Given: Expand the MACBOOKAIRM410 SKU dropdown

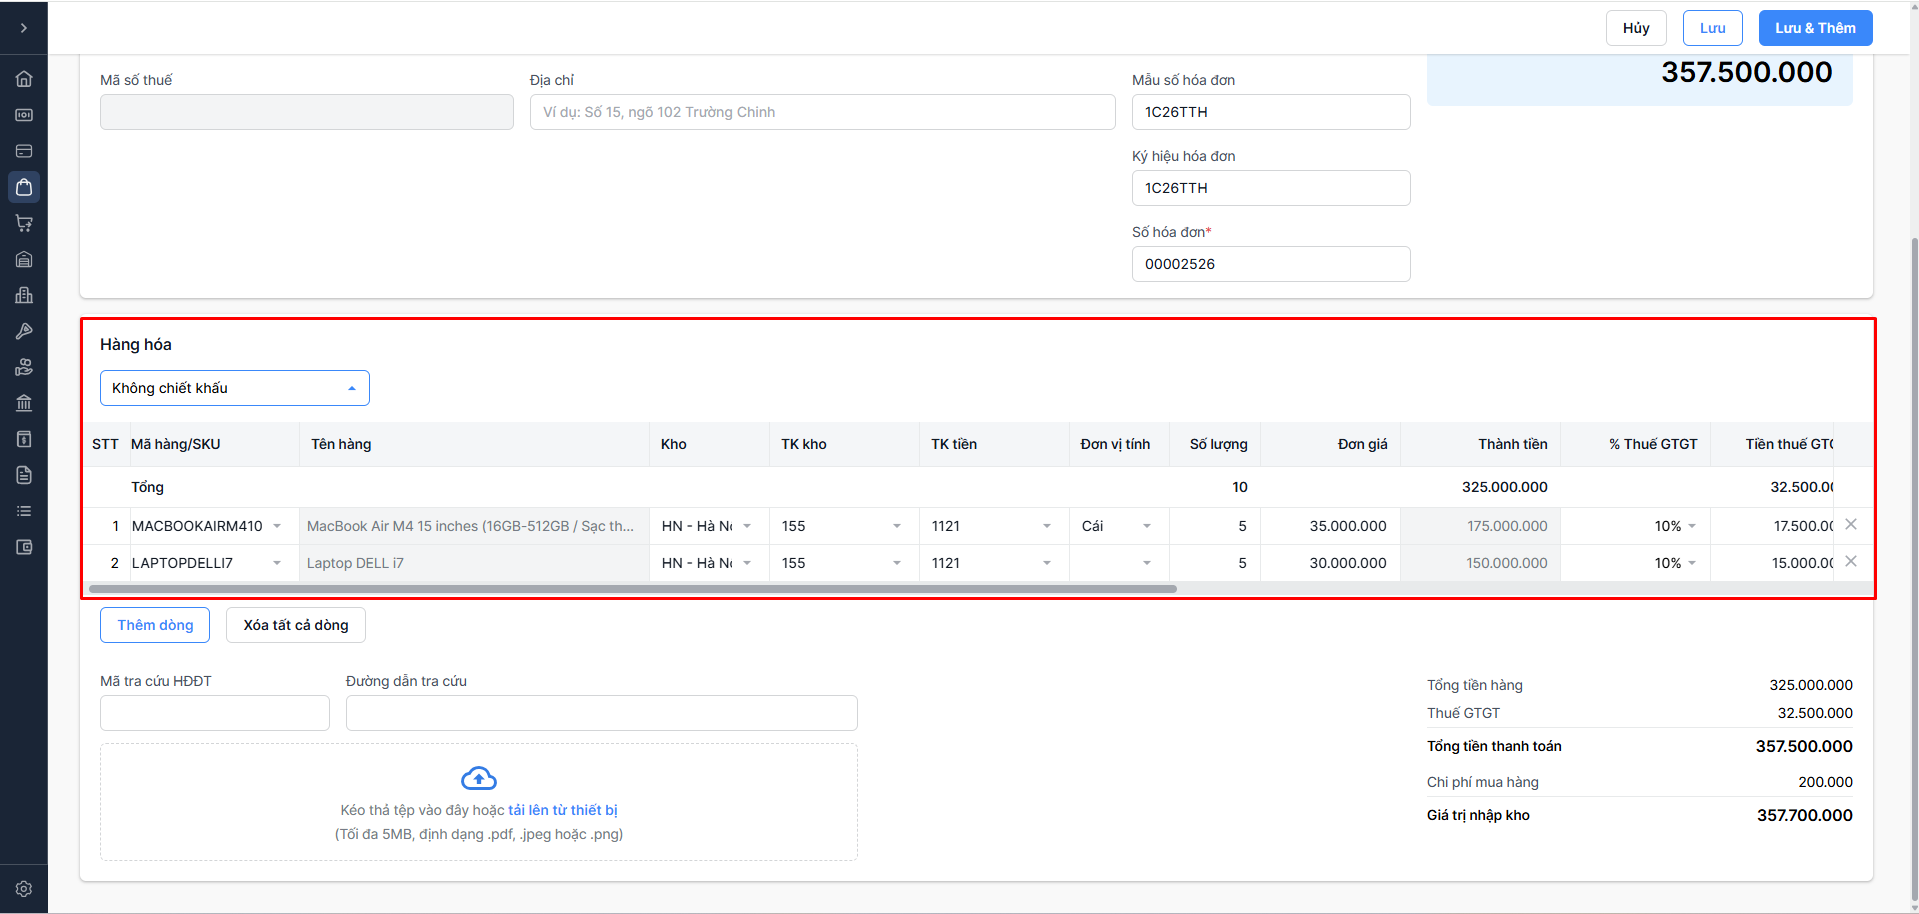Looking at the screenshot, I should point(277,526).
